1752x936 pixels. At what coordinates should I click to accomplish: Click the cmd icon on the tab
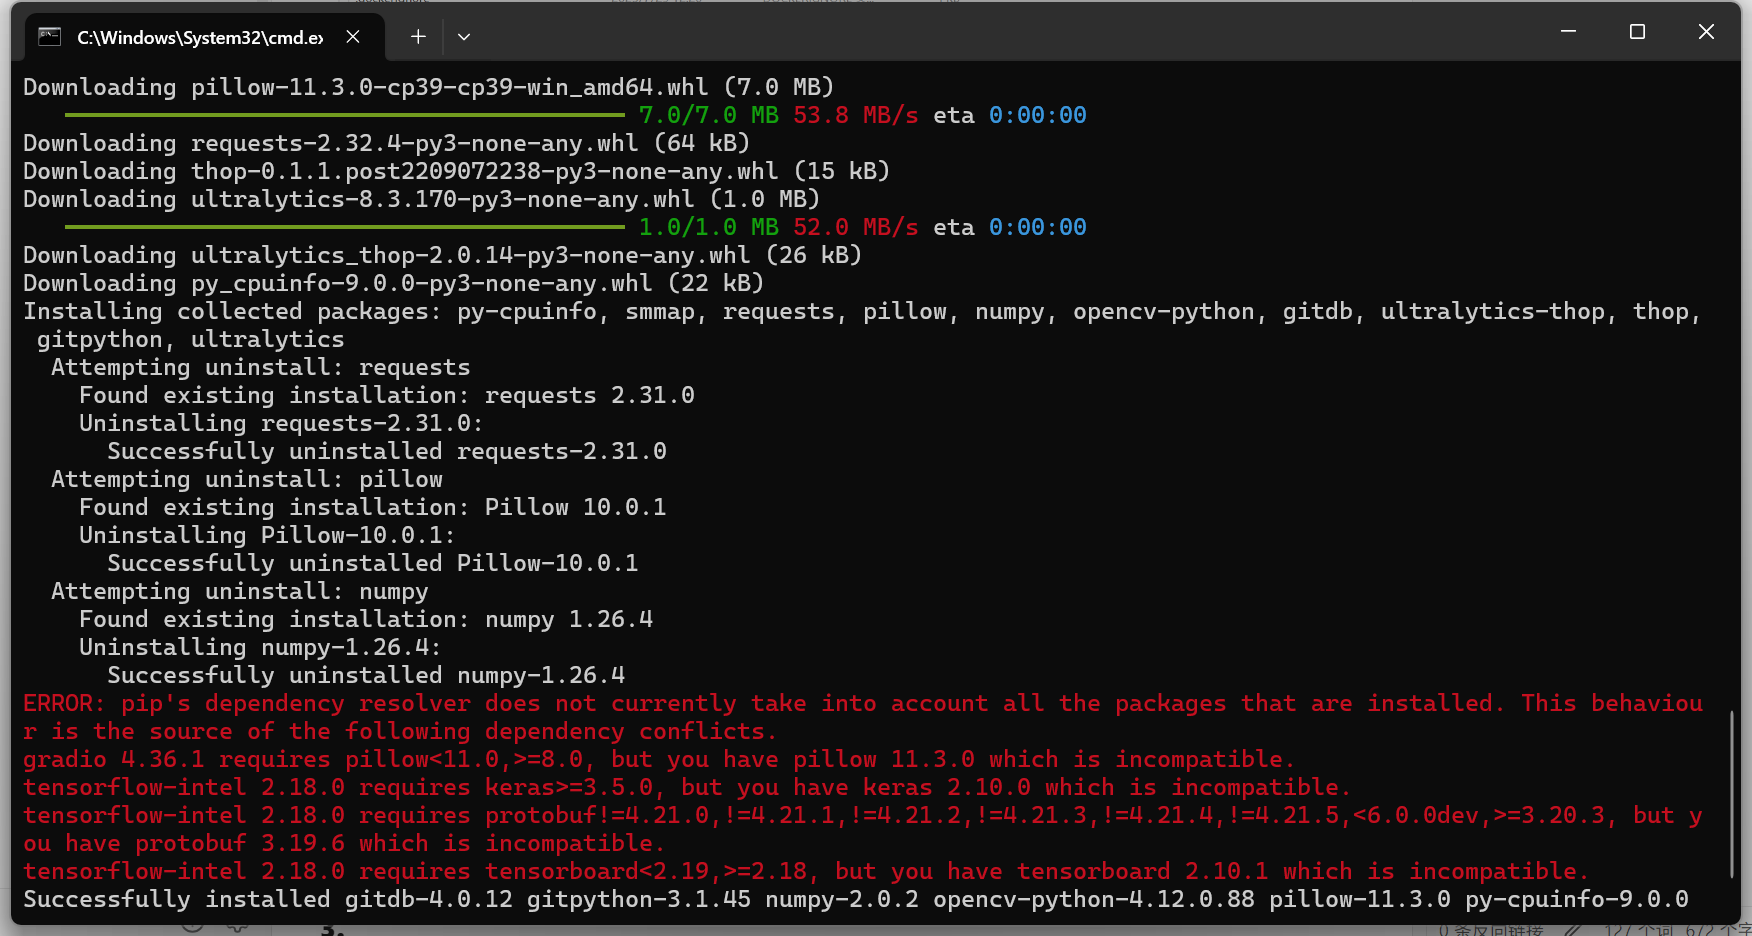[x=50, y=37]
